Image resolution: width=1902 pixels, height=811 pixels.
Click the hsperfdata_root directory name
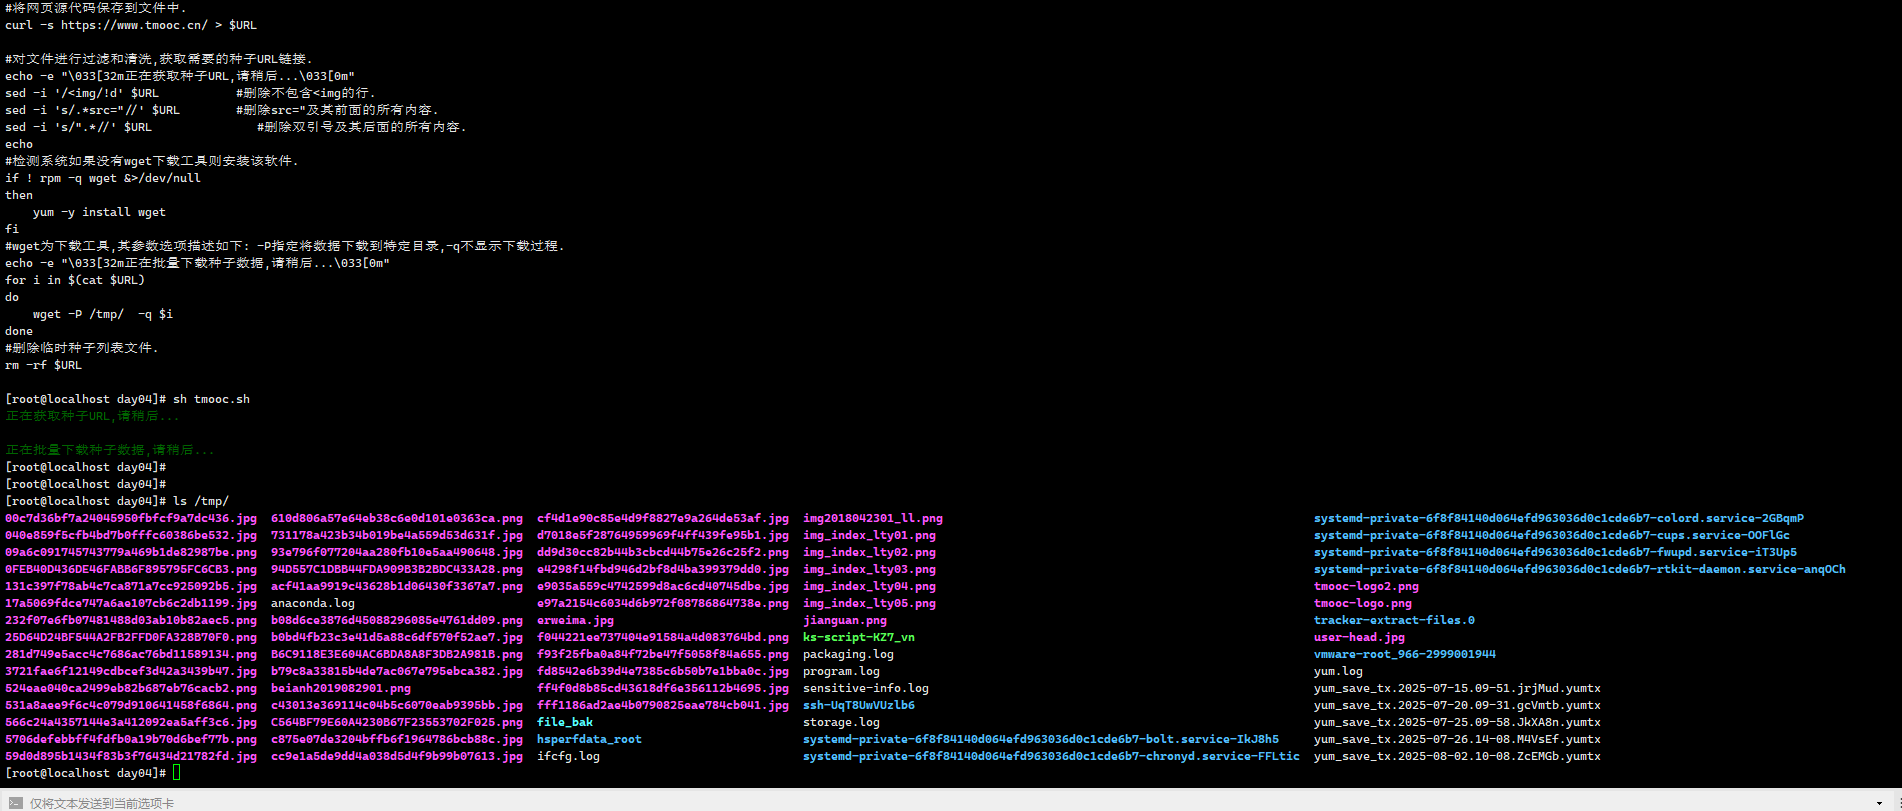pyautogui.click(x=589, y=739)
